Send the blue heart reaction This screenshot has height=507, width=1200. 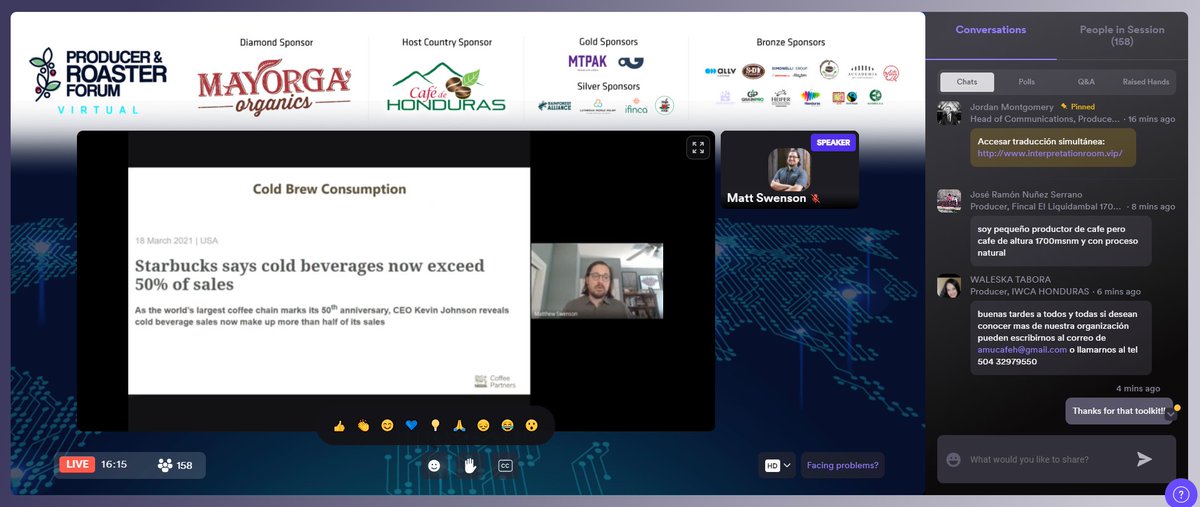[x=411, y=425]
